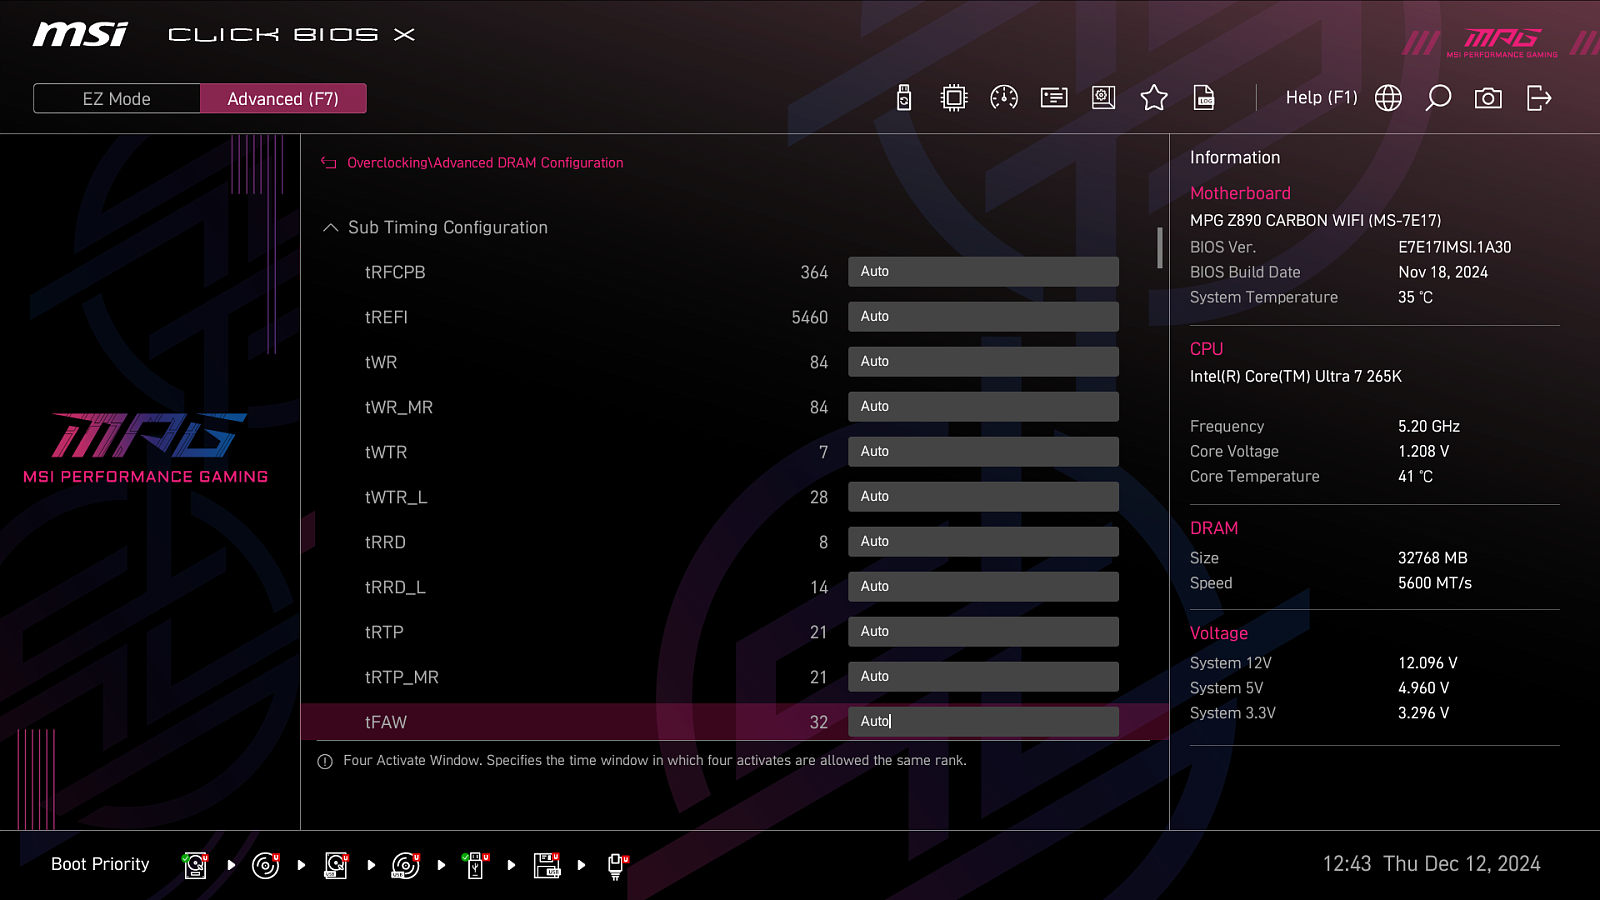Open Favorites star icon

[1154, 98]
